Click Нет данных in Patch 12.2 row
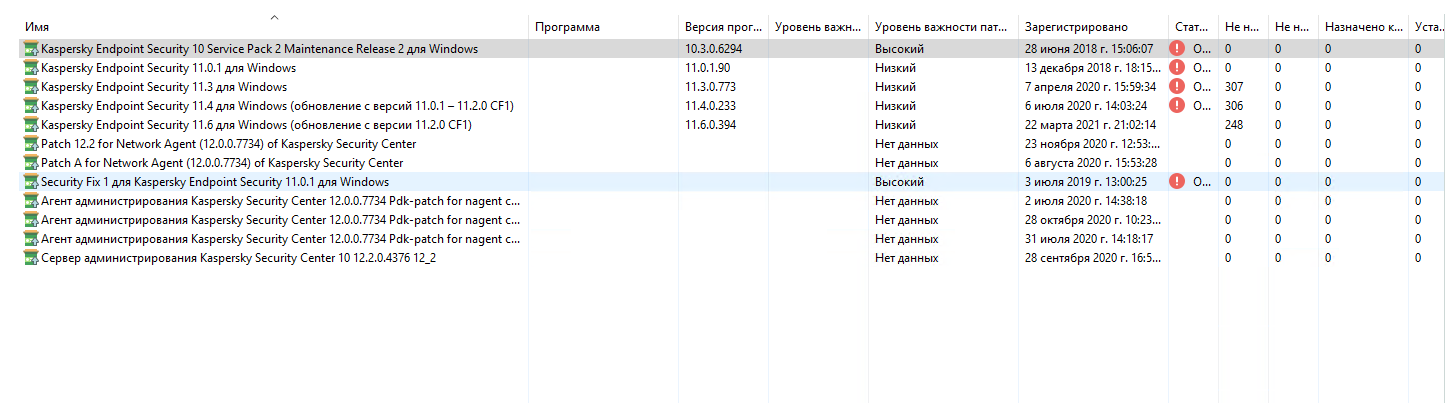This screenshot has width=1445, height=403. (906, 144)
